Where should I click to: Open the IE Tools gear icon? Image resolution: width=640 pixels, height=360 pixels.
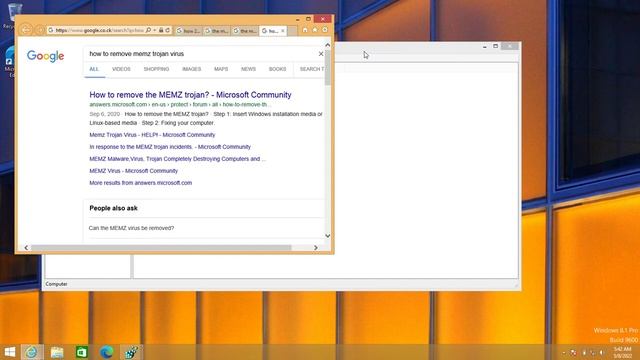coord(325,30)
